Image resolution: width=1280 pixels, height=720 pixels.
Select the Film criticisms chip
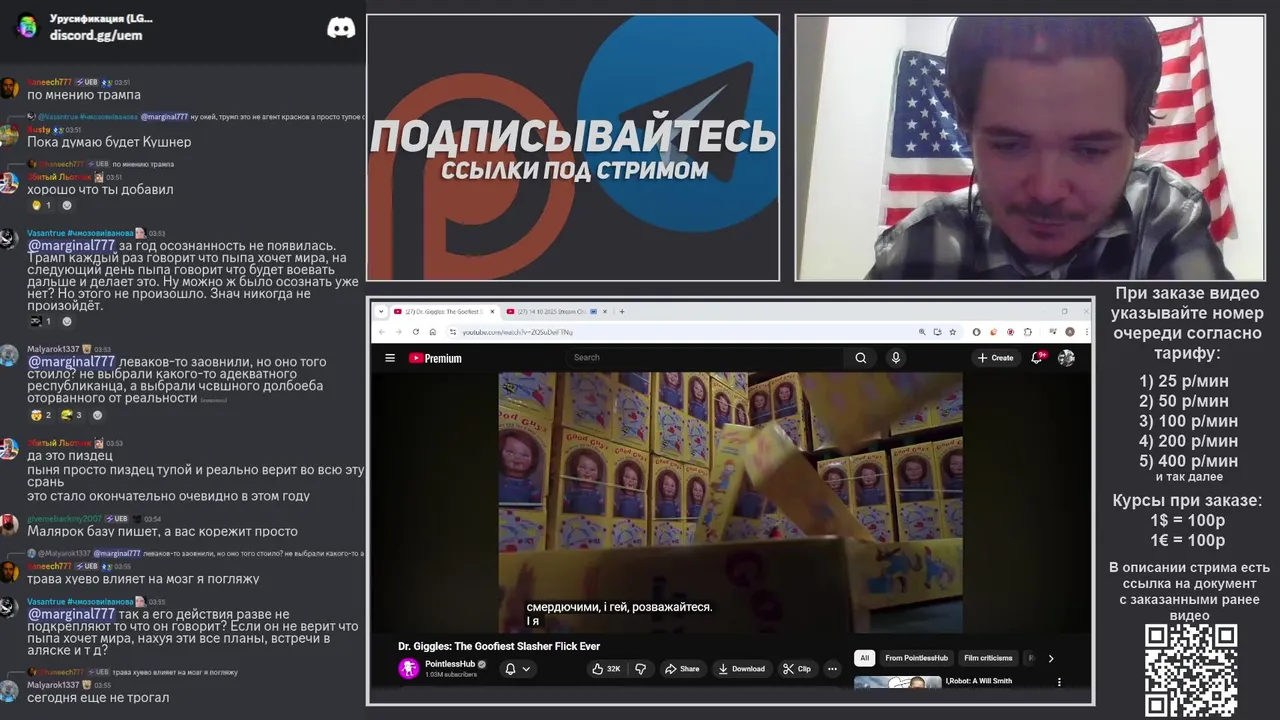(988, 658)
